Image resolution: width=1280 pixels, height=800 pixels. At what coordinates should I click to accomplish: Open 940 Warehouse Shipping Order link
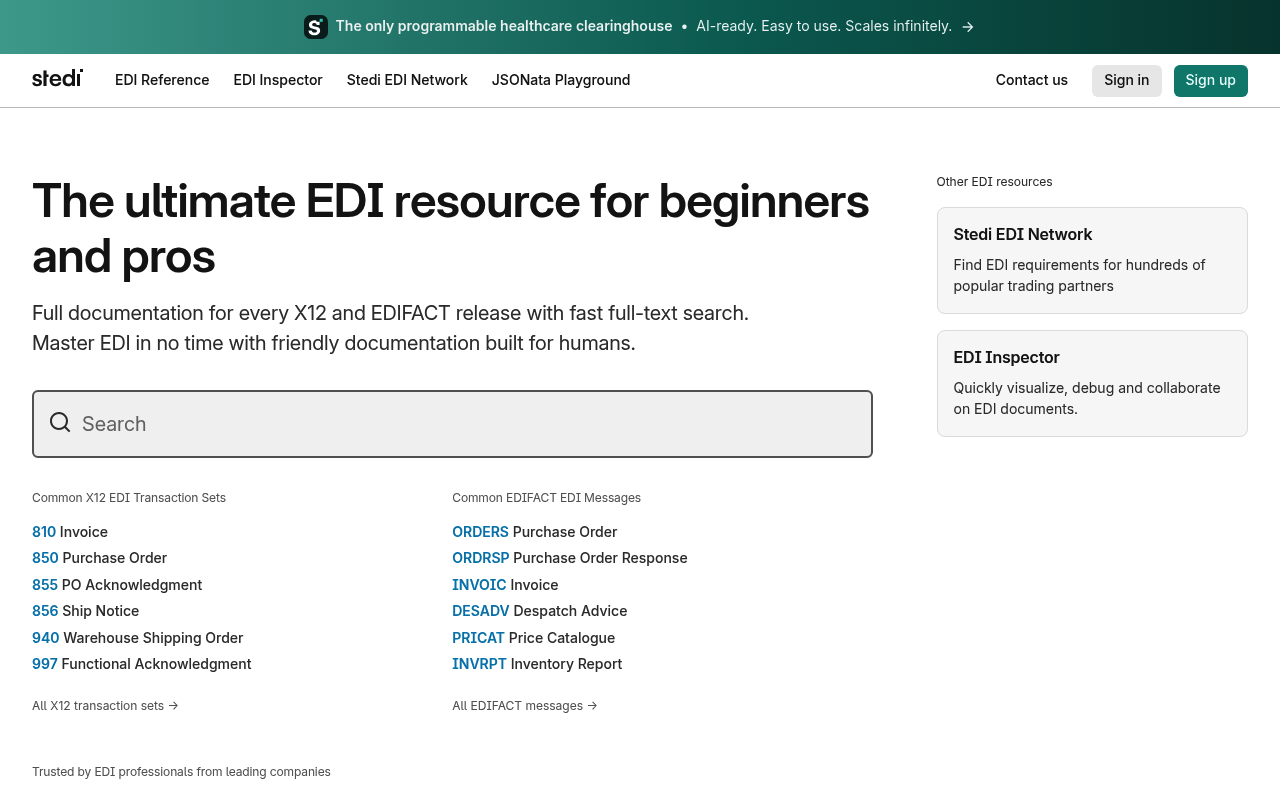pyautogui.click(x=138, y=638)
